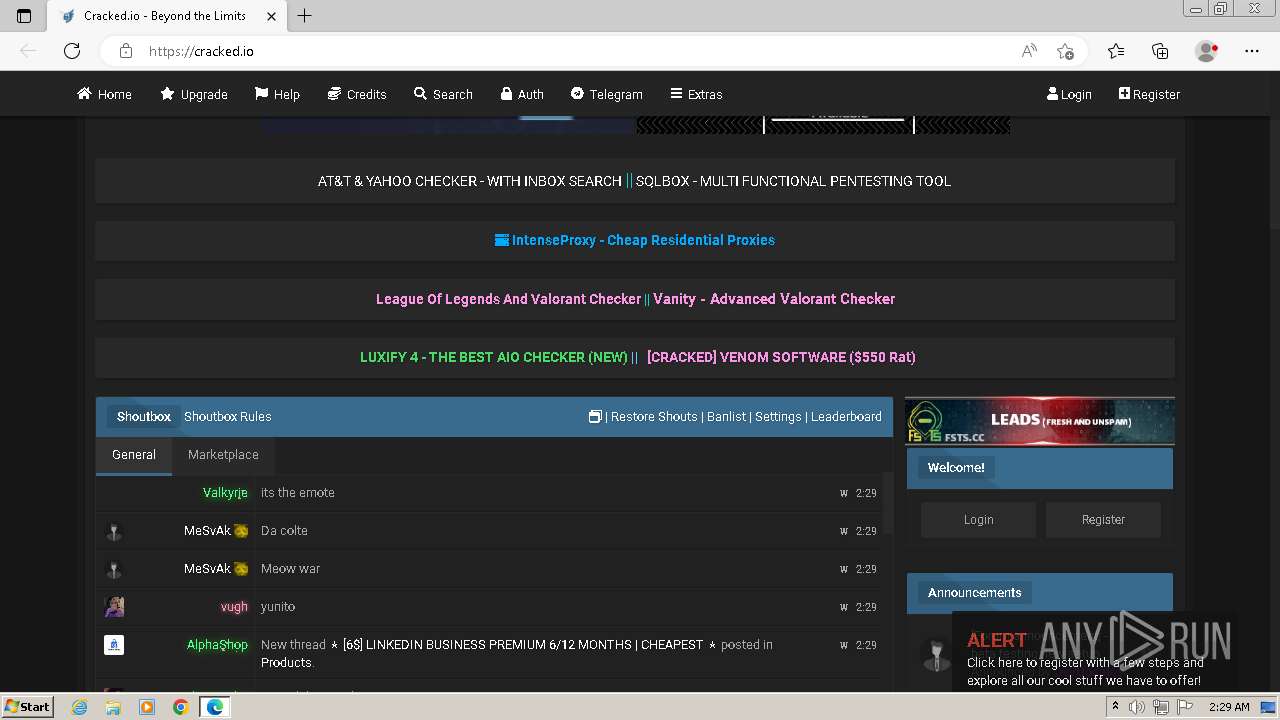Click AlphaShop's avatar thumbnail
This screenshot has height=720, width=1280.
coord(114,645)
